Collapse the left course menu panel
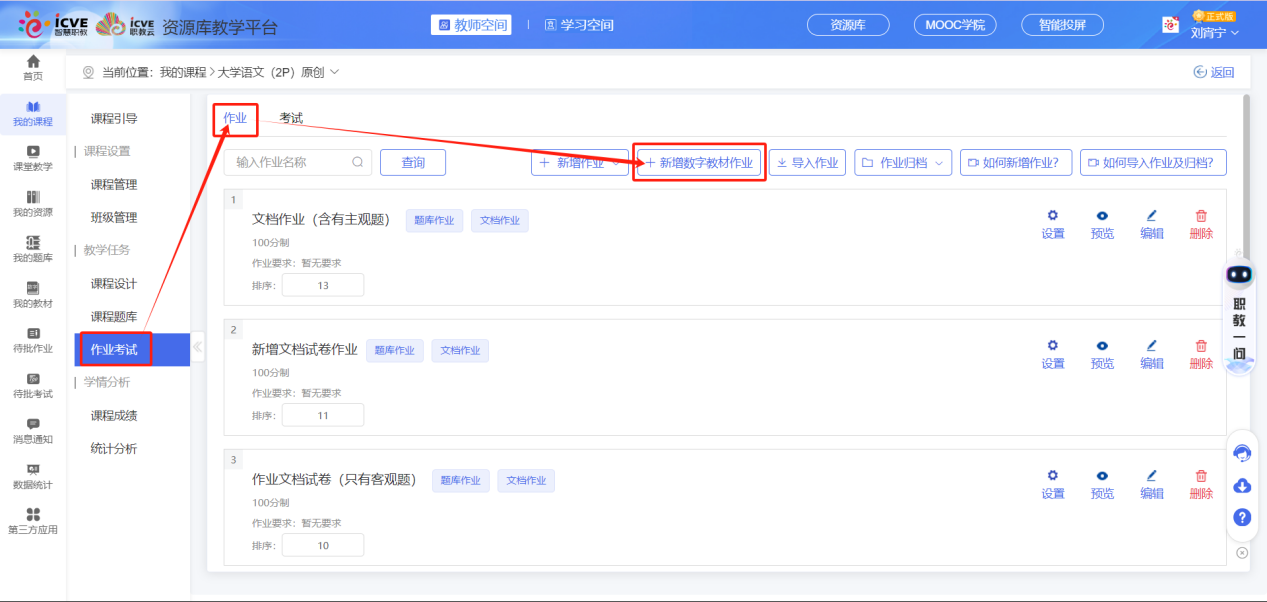Image resolution: width=1267 pixels, height=602 pixels. (197, 347)
